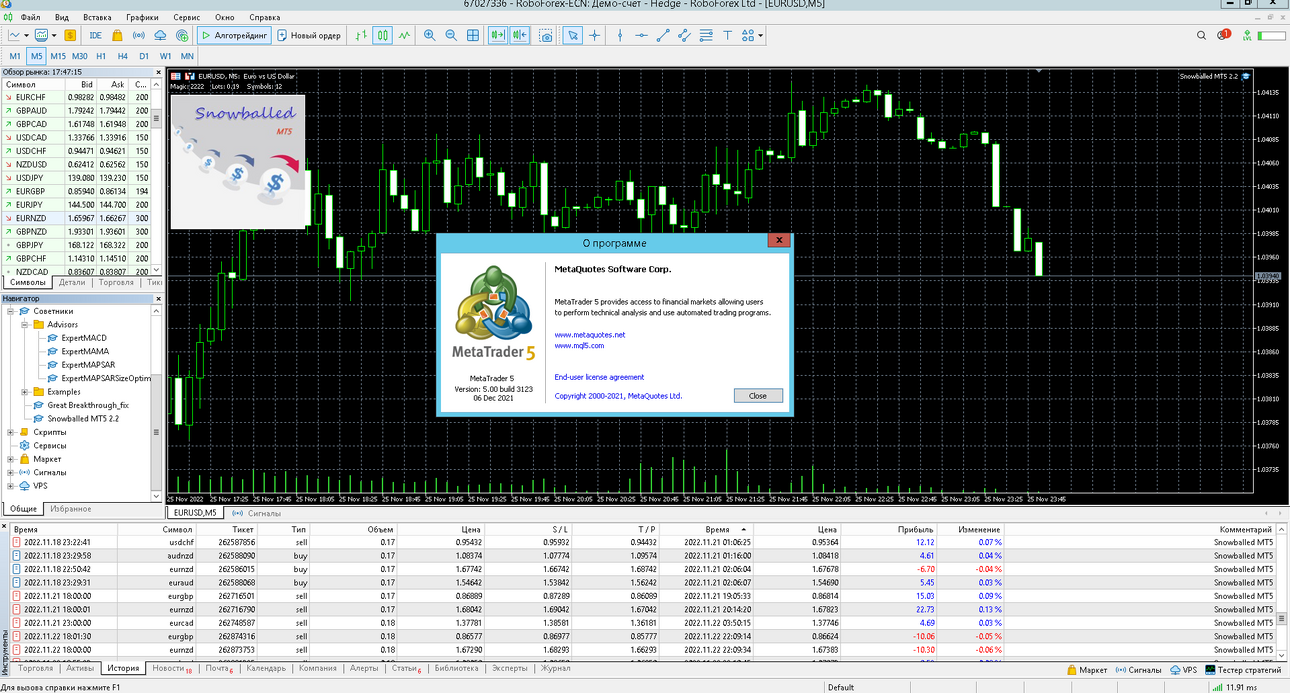
Task: Expand the Examples folder
Action: [25, 392]
